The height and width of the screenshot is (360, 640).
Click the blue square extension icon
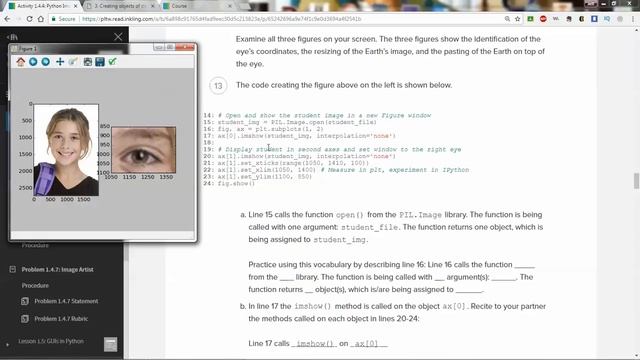(x=594, y=19)
